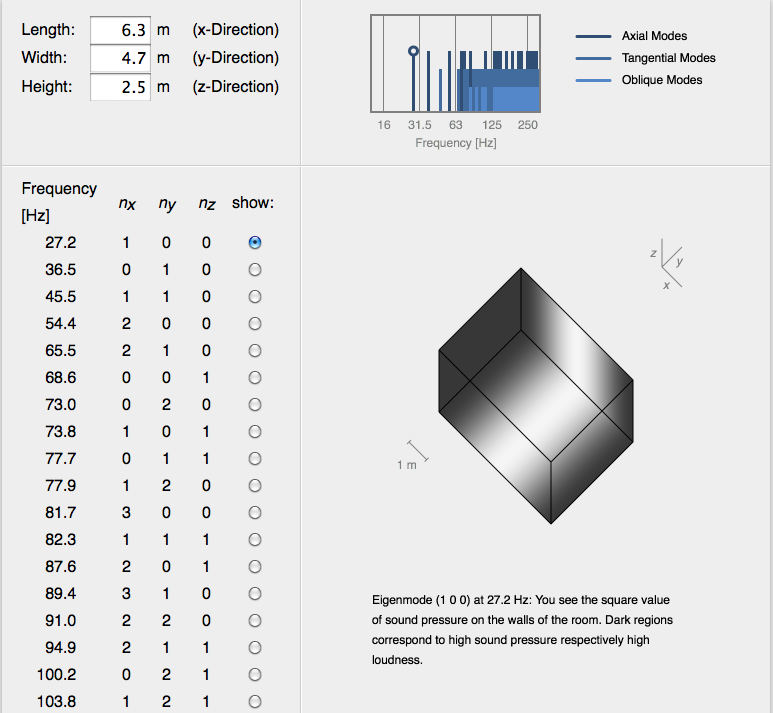Click the frequency value 36.5
Image resolution: width=773 pixels, height=713 pixels.
tap(61, 270)
